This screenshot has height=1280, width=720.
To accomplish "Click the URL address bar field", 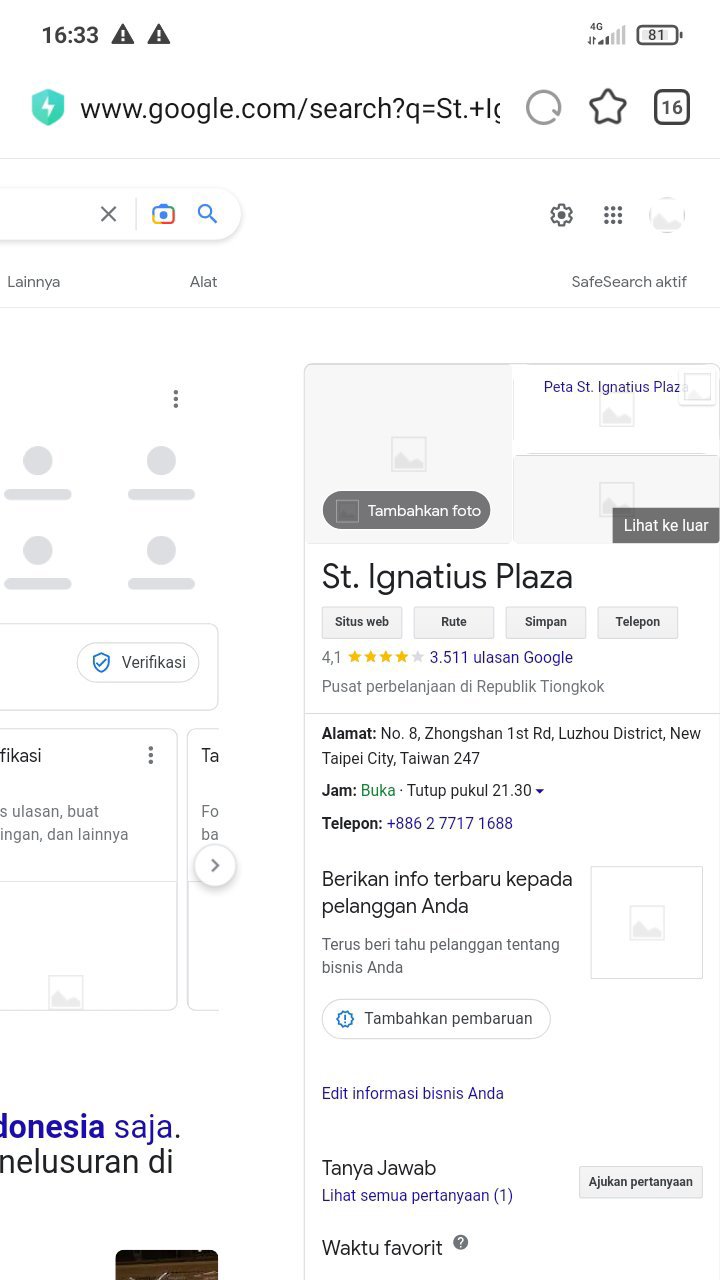I will tap(290, 108).
